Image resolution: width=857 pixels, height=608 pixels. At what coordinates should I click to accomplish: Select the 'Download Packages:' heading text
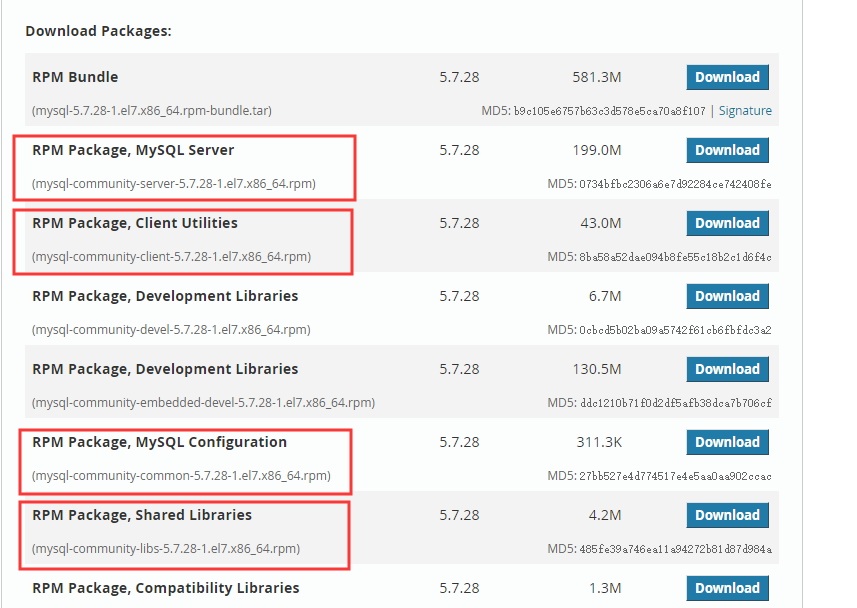pyautogui.click(x=98, y=31)
